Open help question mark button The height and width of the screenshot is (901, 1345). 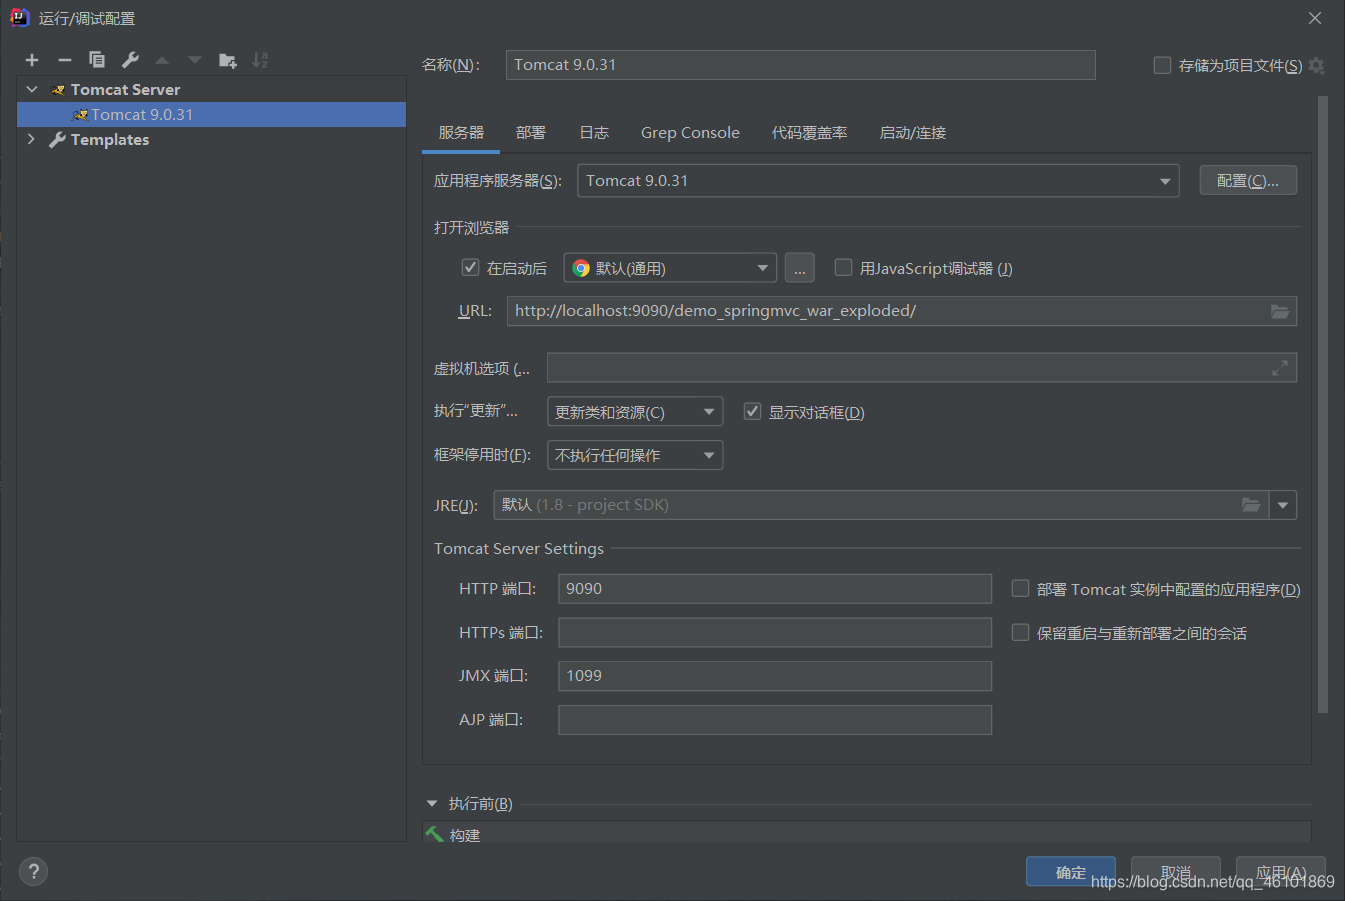tap(33, 871)
